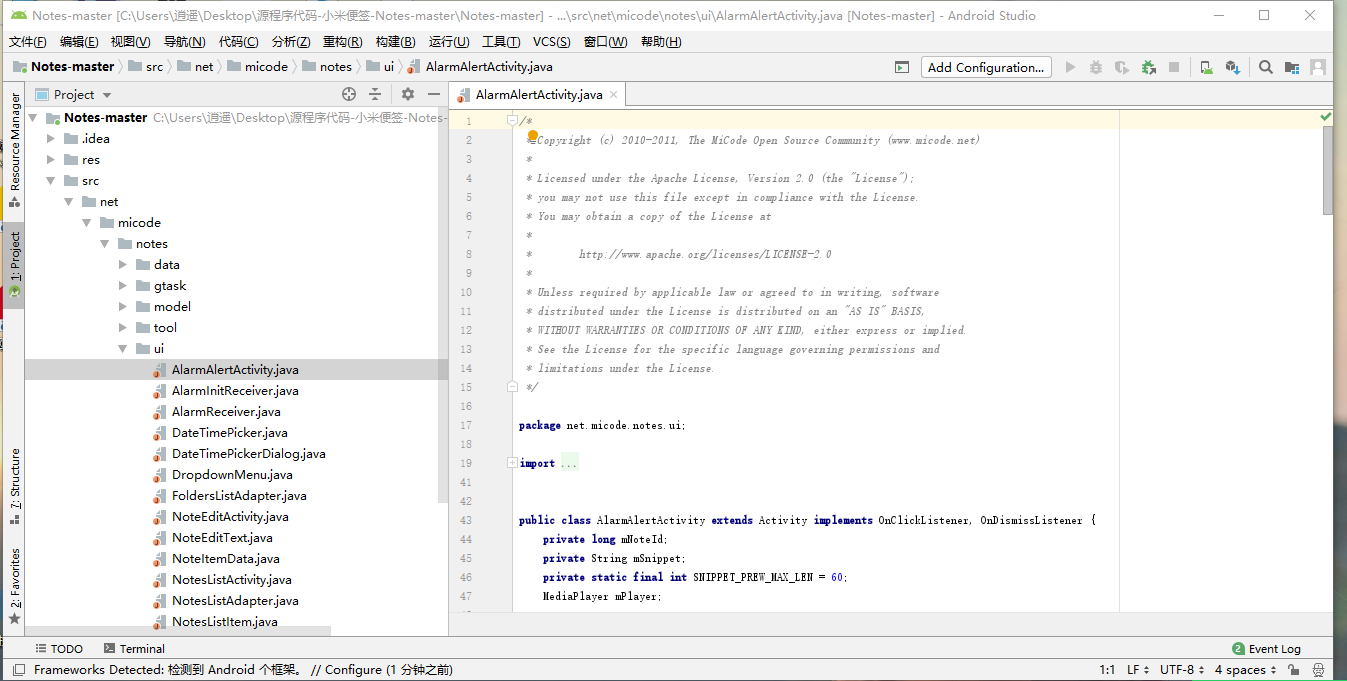Open the UTF-8 encoding selector
The height and width of the screenshot is (681, 1347).
click(1182, 670)
